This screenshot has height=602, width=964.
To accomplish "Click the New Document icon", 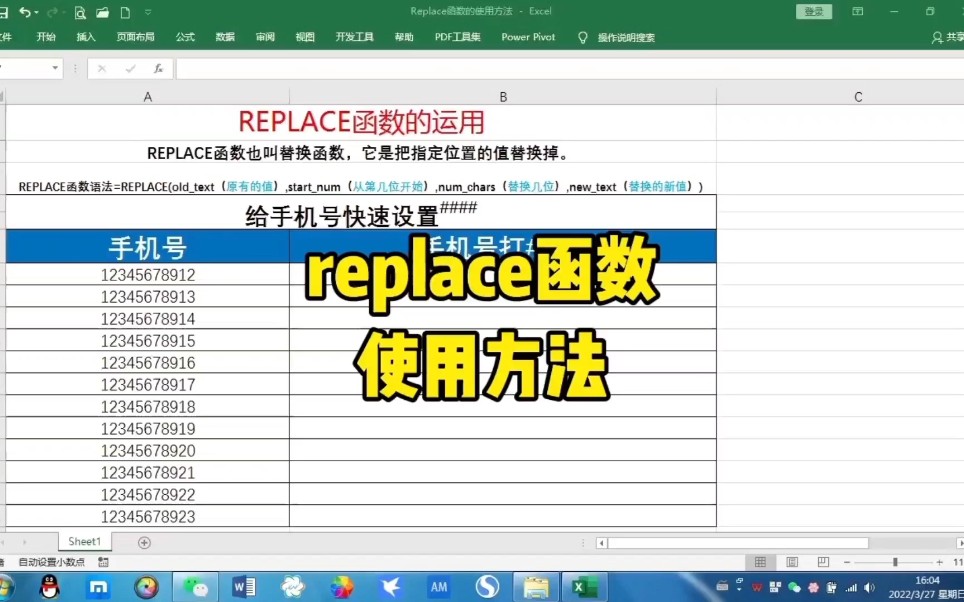I will (x=124, y=13).
